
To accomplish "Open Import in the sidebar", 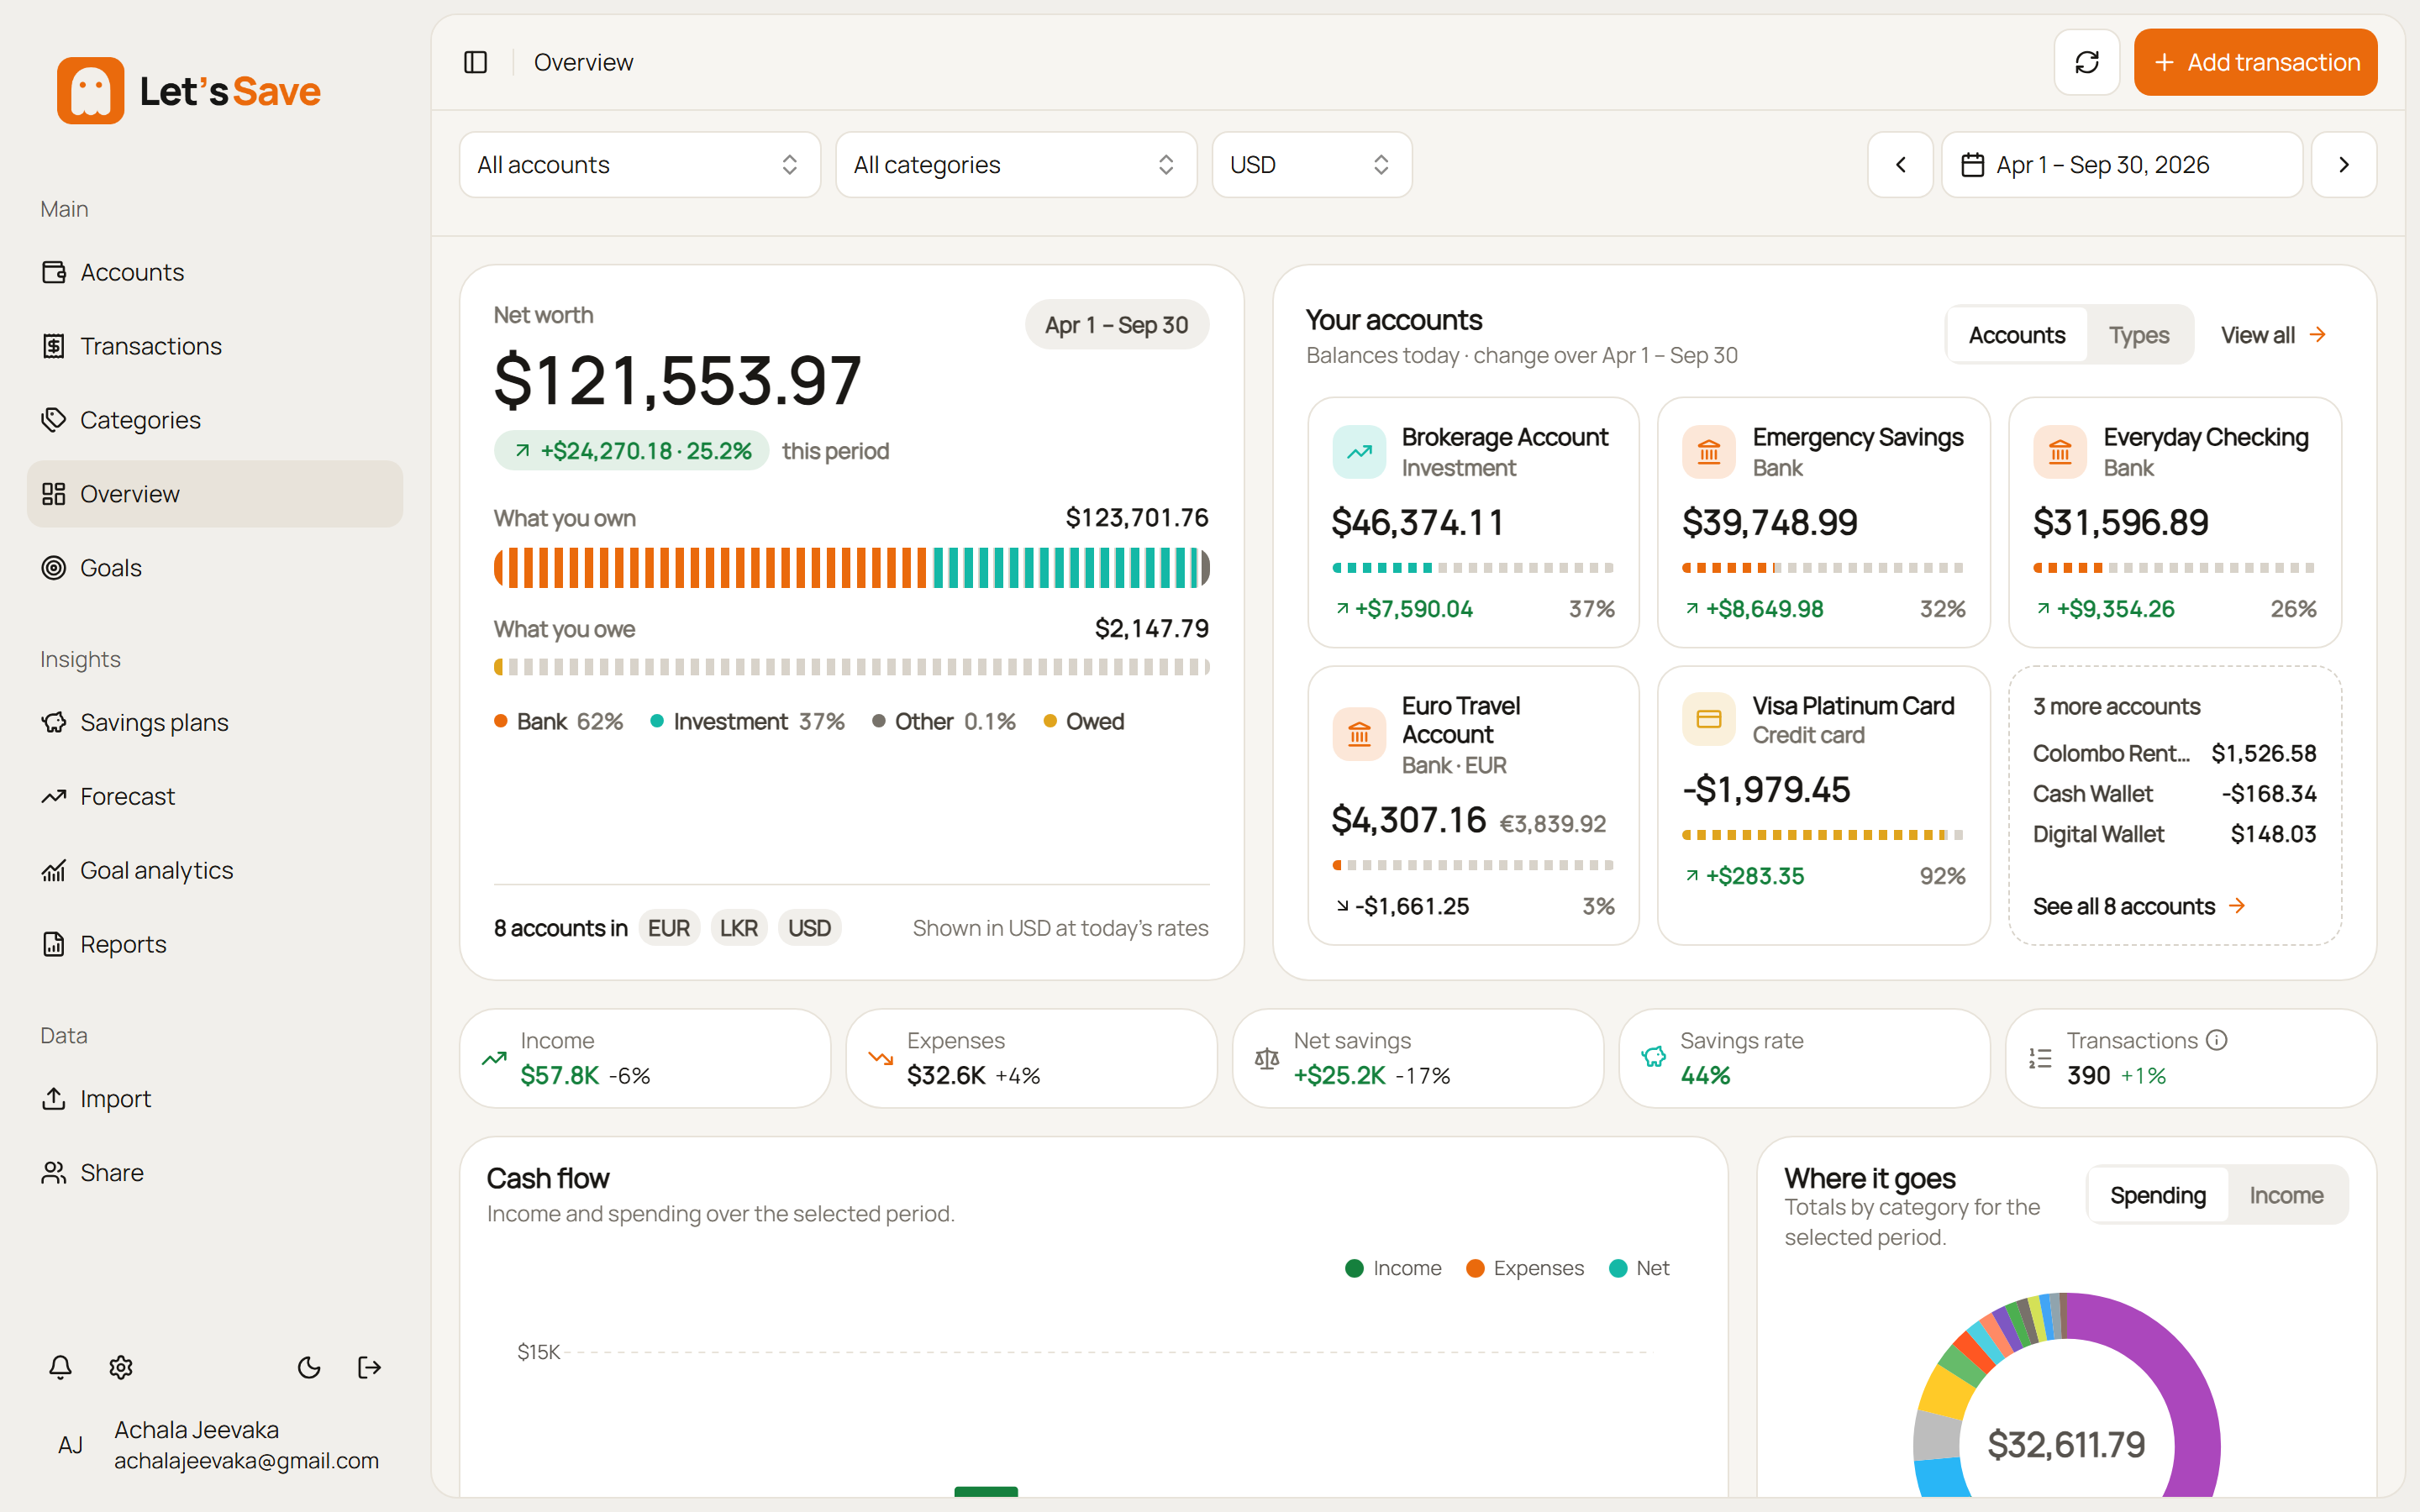I will (x=215, y=1098).
